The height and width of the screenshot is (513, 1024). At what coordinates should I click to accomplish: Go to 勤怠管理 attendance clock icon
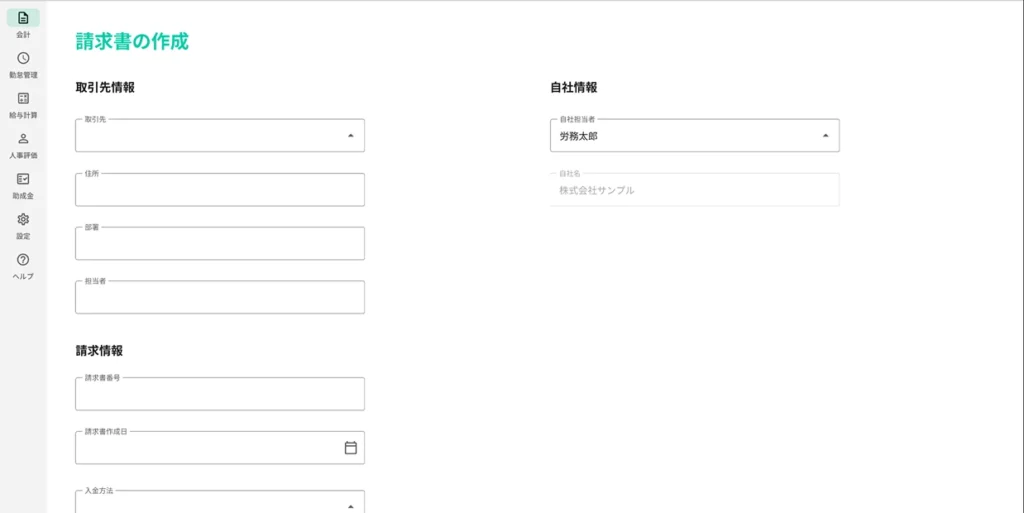(x=23, y=58)
